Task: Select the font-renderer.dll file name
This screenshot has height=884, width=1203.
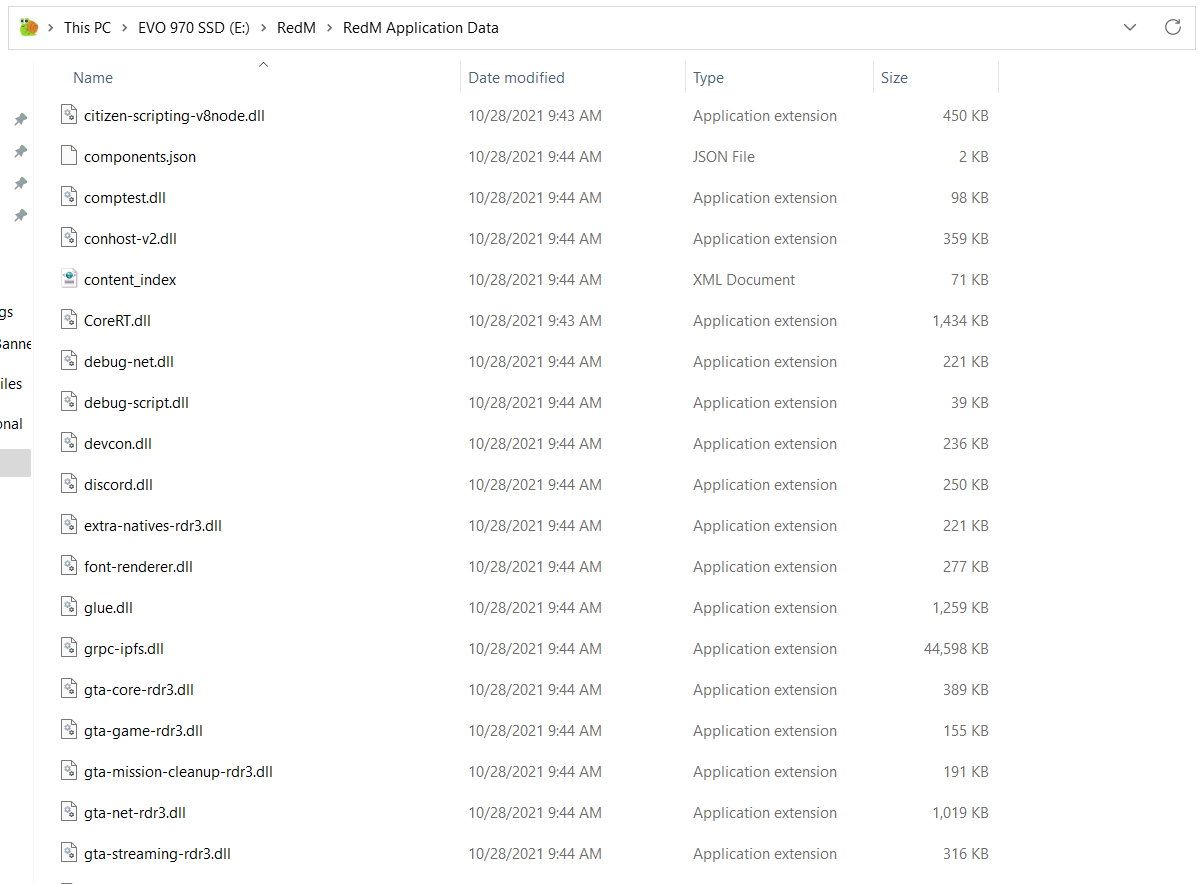Action: point(138,566)
